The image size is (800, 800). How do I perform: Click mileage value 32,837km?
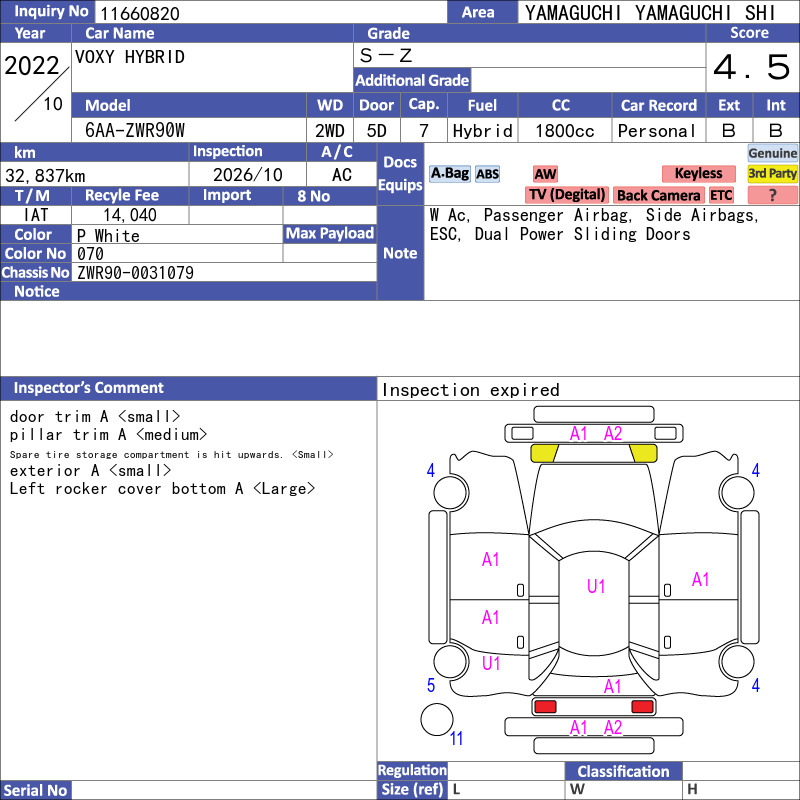(45, 176)
